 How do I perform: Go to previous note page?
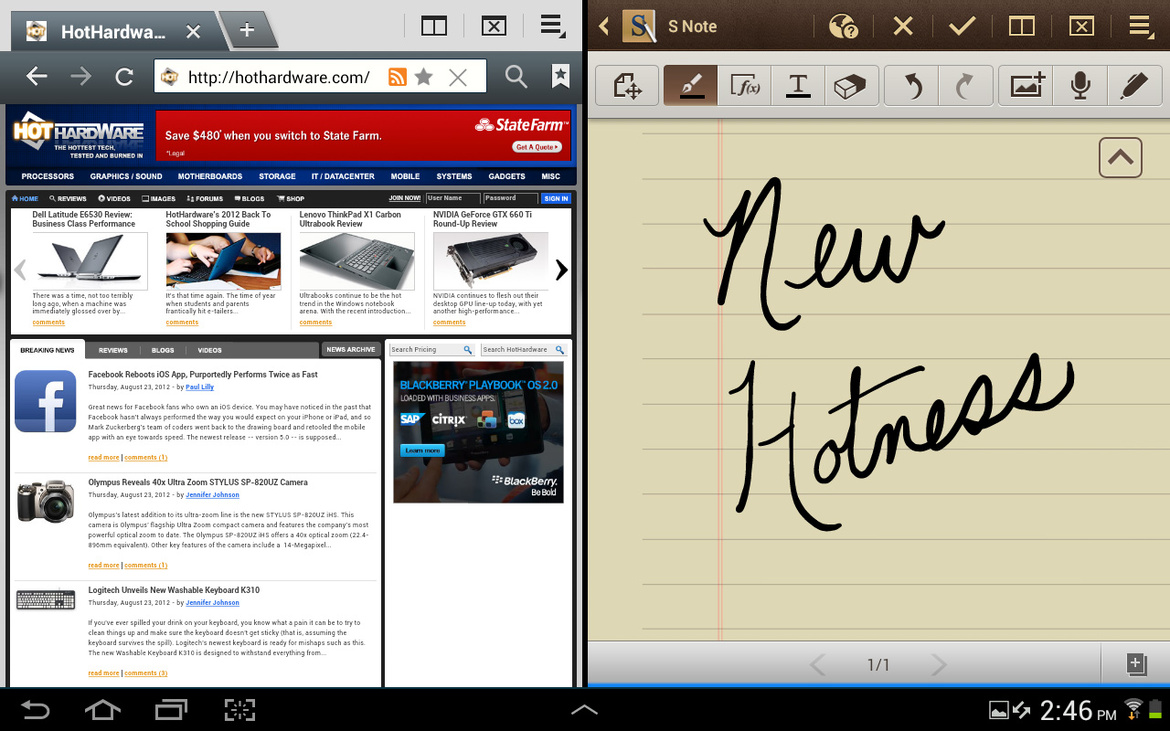[819, 664]
